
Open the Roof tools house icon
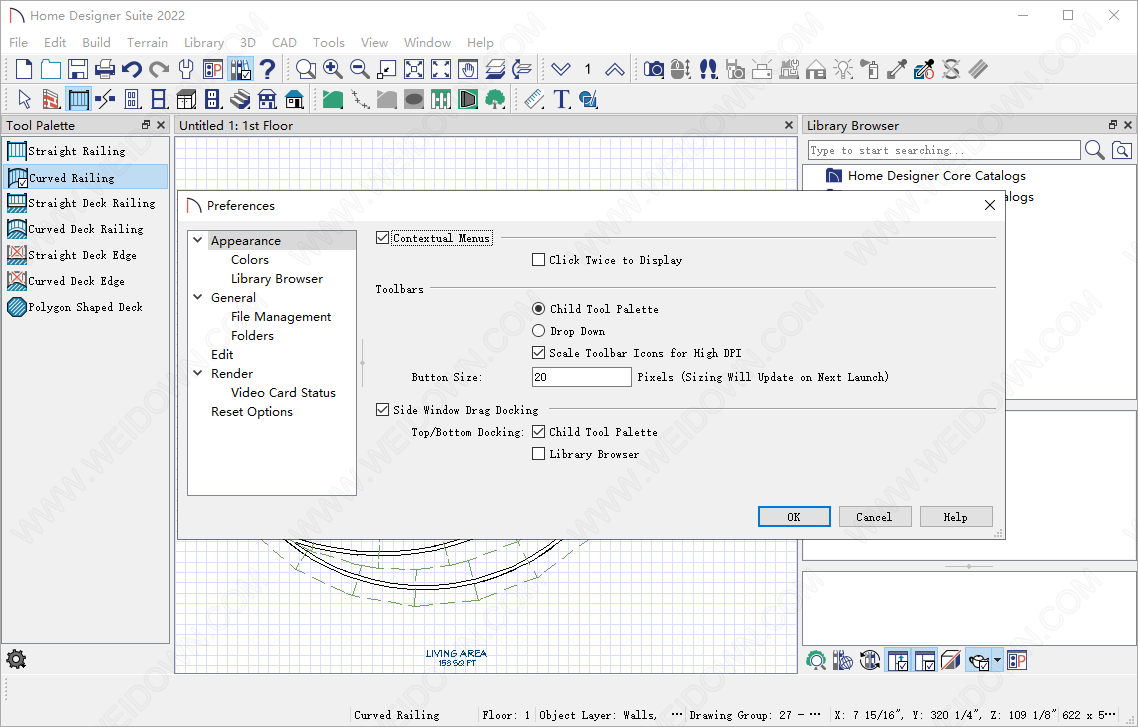[x=295, y=99]
